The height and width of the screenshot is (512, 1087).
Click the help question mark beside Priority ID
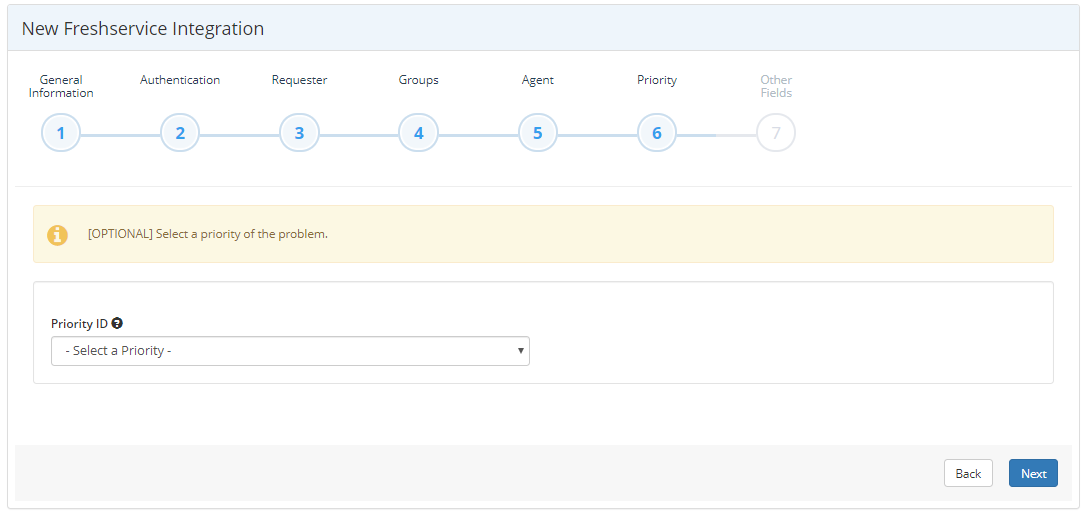117,324
